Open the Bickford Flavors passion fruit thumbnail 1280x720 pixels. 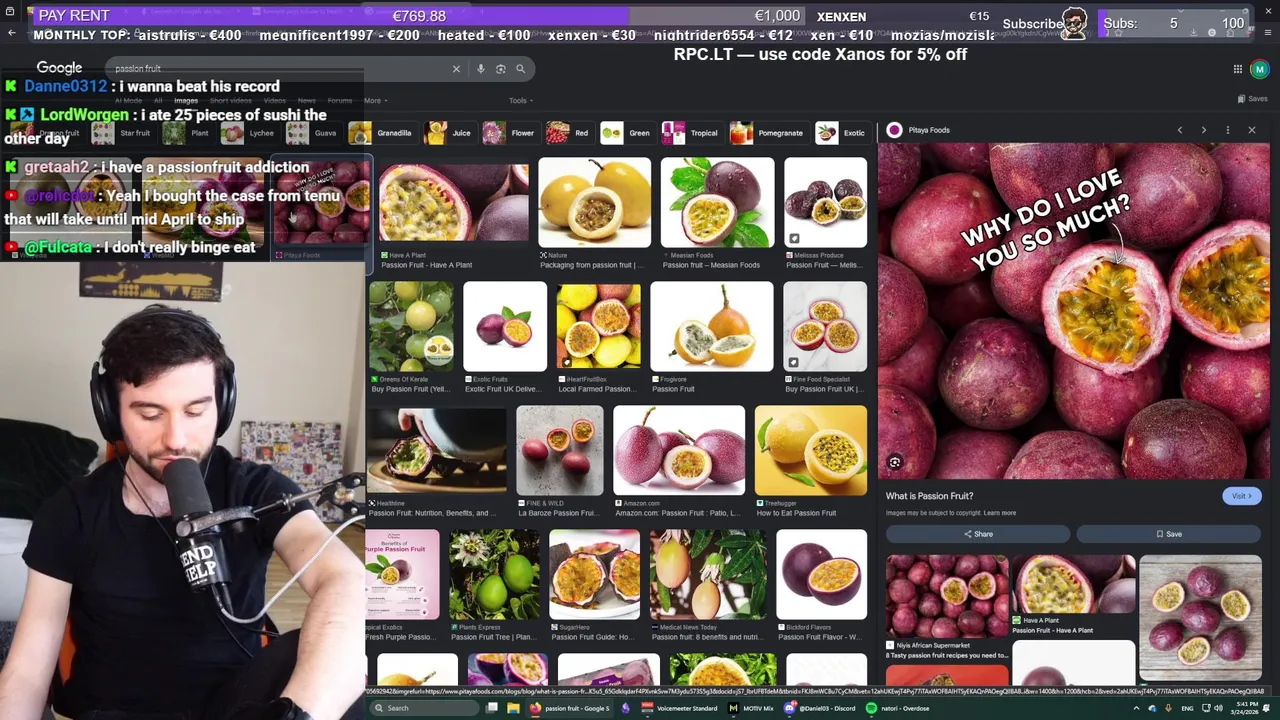[822, 575]
